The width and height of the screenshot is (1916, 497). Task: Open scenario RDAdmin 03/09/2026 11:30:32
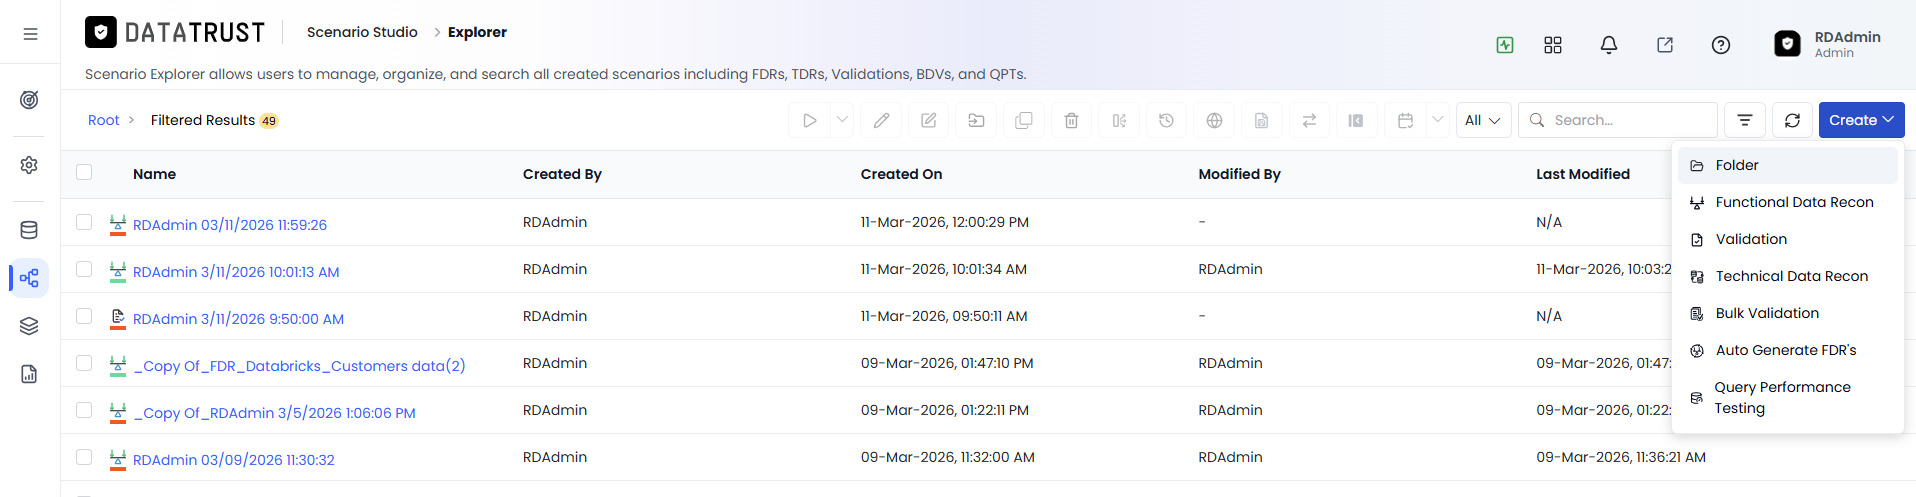point(234,460)
